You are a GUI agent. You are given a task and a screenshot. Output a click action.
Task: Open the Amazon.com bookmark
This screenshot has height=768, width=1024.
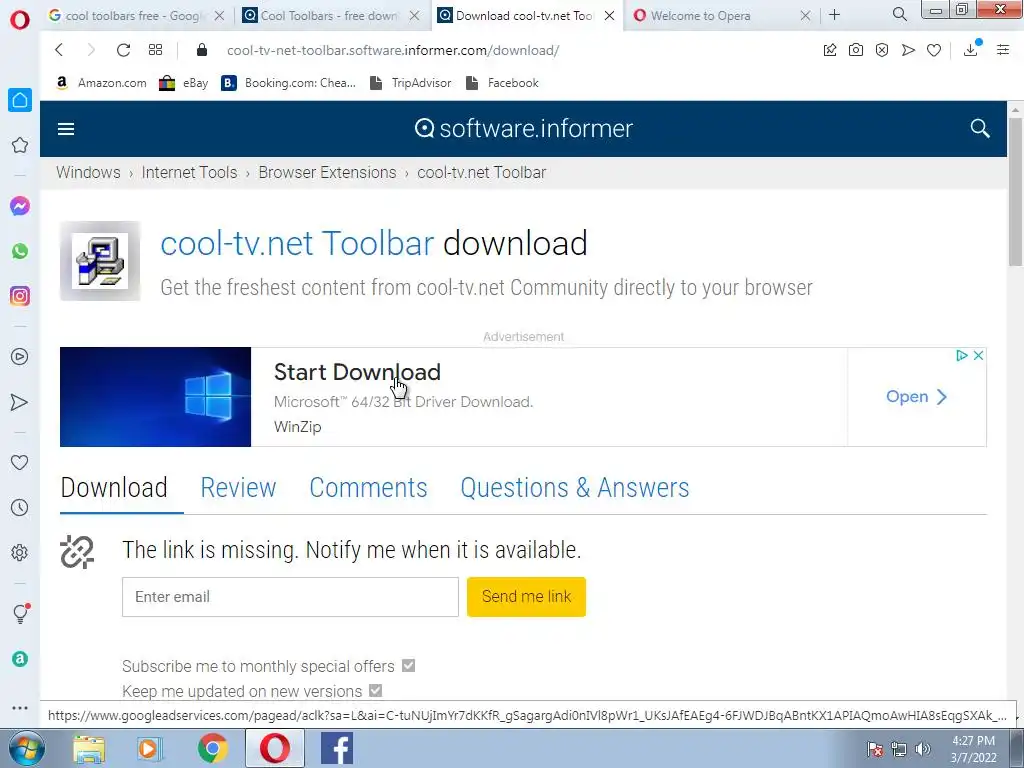(x=101, y=83)
